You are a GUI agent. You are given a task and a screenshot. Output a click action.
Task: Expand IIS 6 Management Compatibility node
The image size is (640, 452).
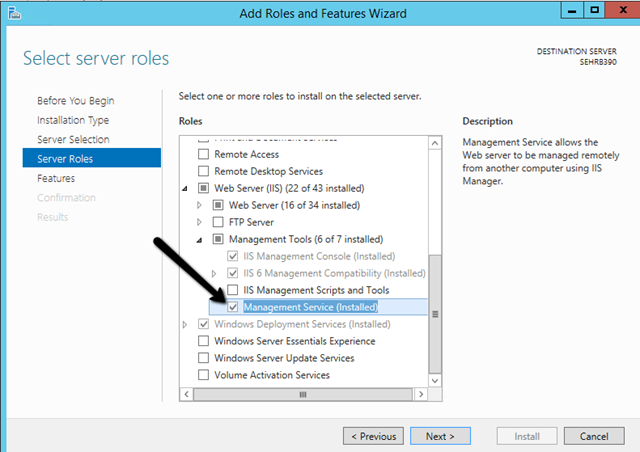pos(214,273)
